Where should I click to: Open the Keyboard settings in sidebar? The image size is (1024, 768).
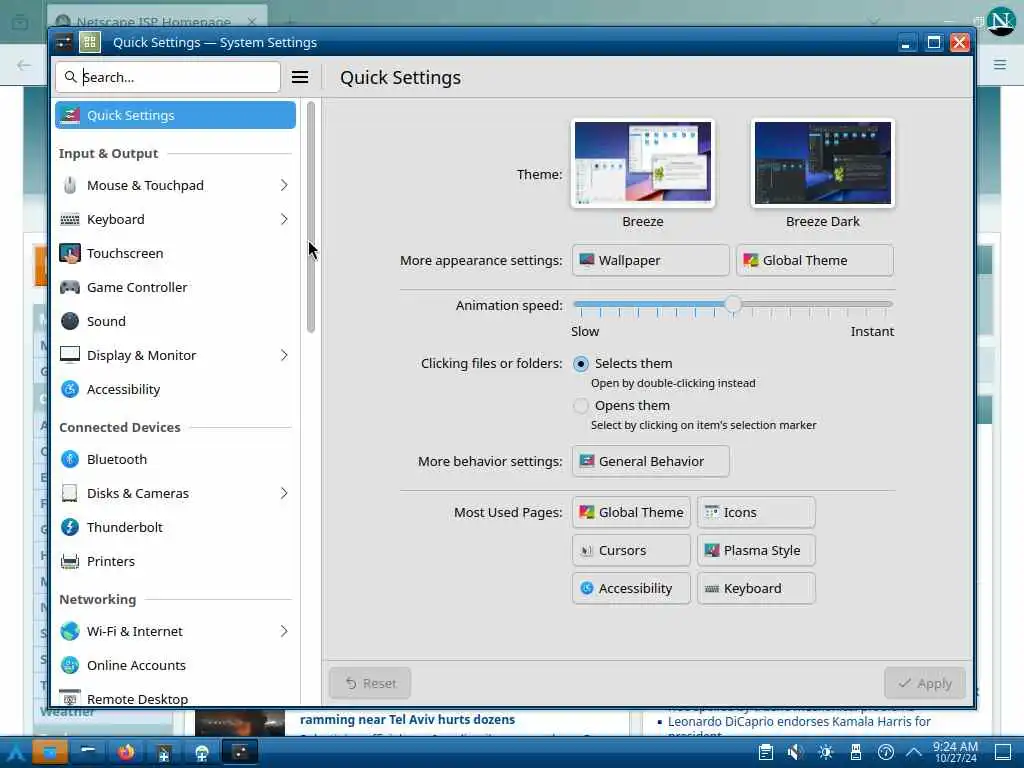(x=175, y=219)
